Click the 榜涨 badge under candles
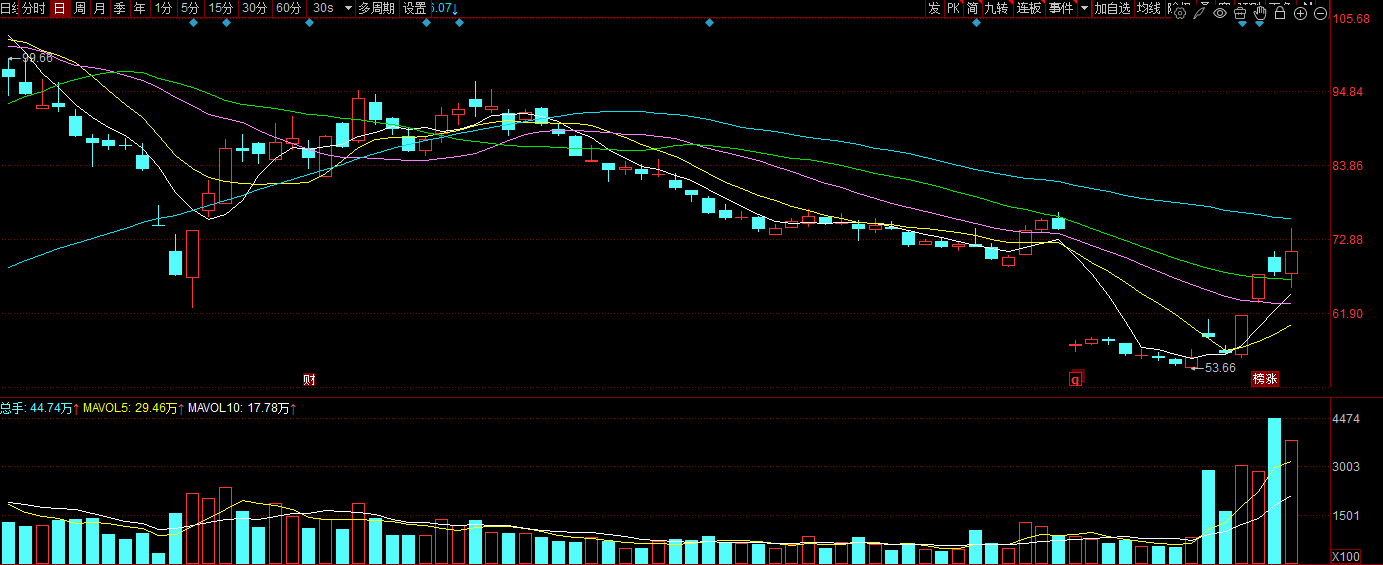Screen dimensions: 1383x565 [x=1266, y=379]
